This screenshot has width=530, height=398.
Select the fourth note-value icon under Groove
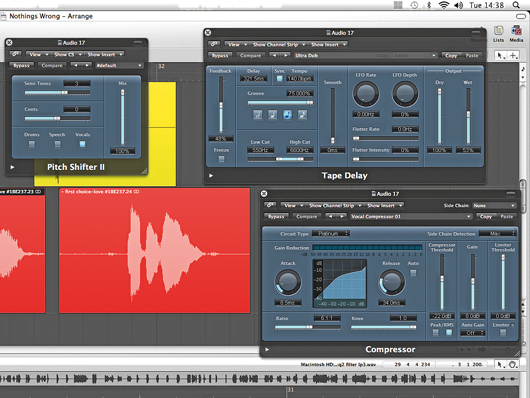tap(302, 115)
